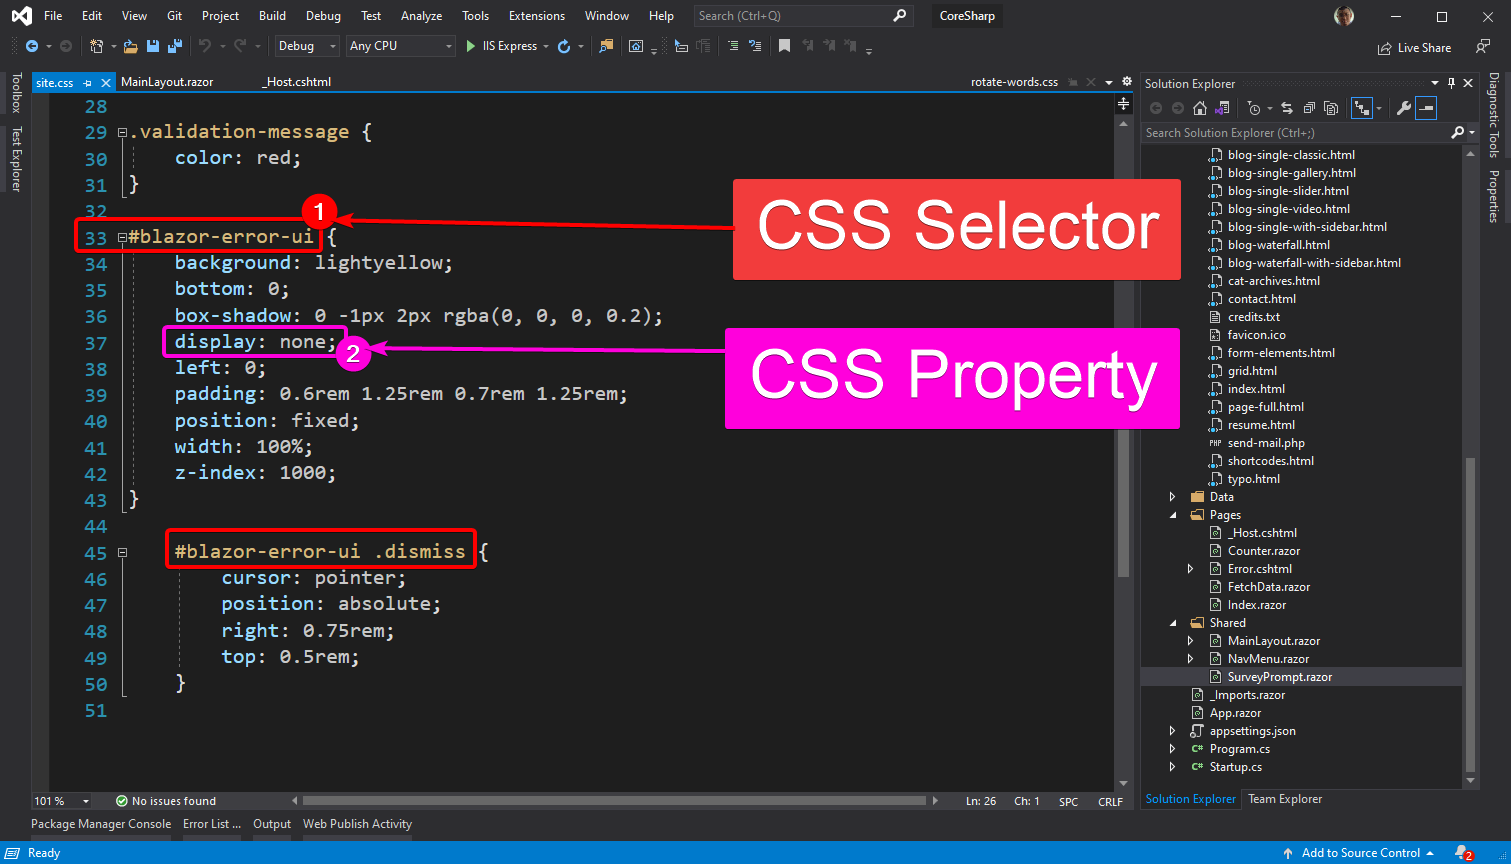
Task: Open the Extensions menu
Action: pyautogui.click(x=536, y=16)
